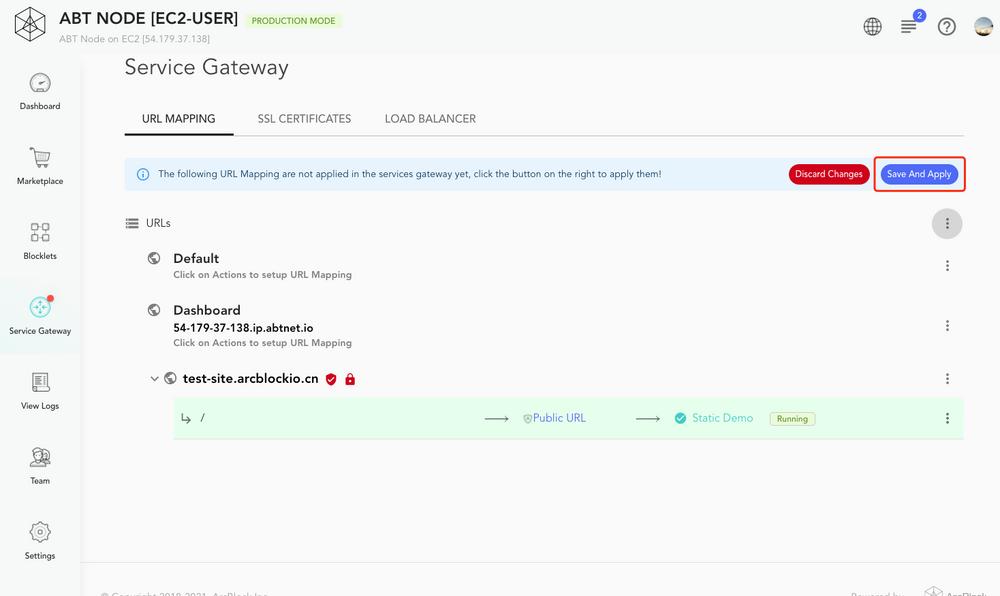Collapse the test-site.arcblockio.cn rule list
The width and height of the screenshot is (1000, 596).
click(154, 379)
